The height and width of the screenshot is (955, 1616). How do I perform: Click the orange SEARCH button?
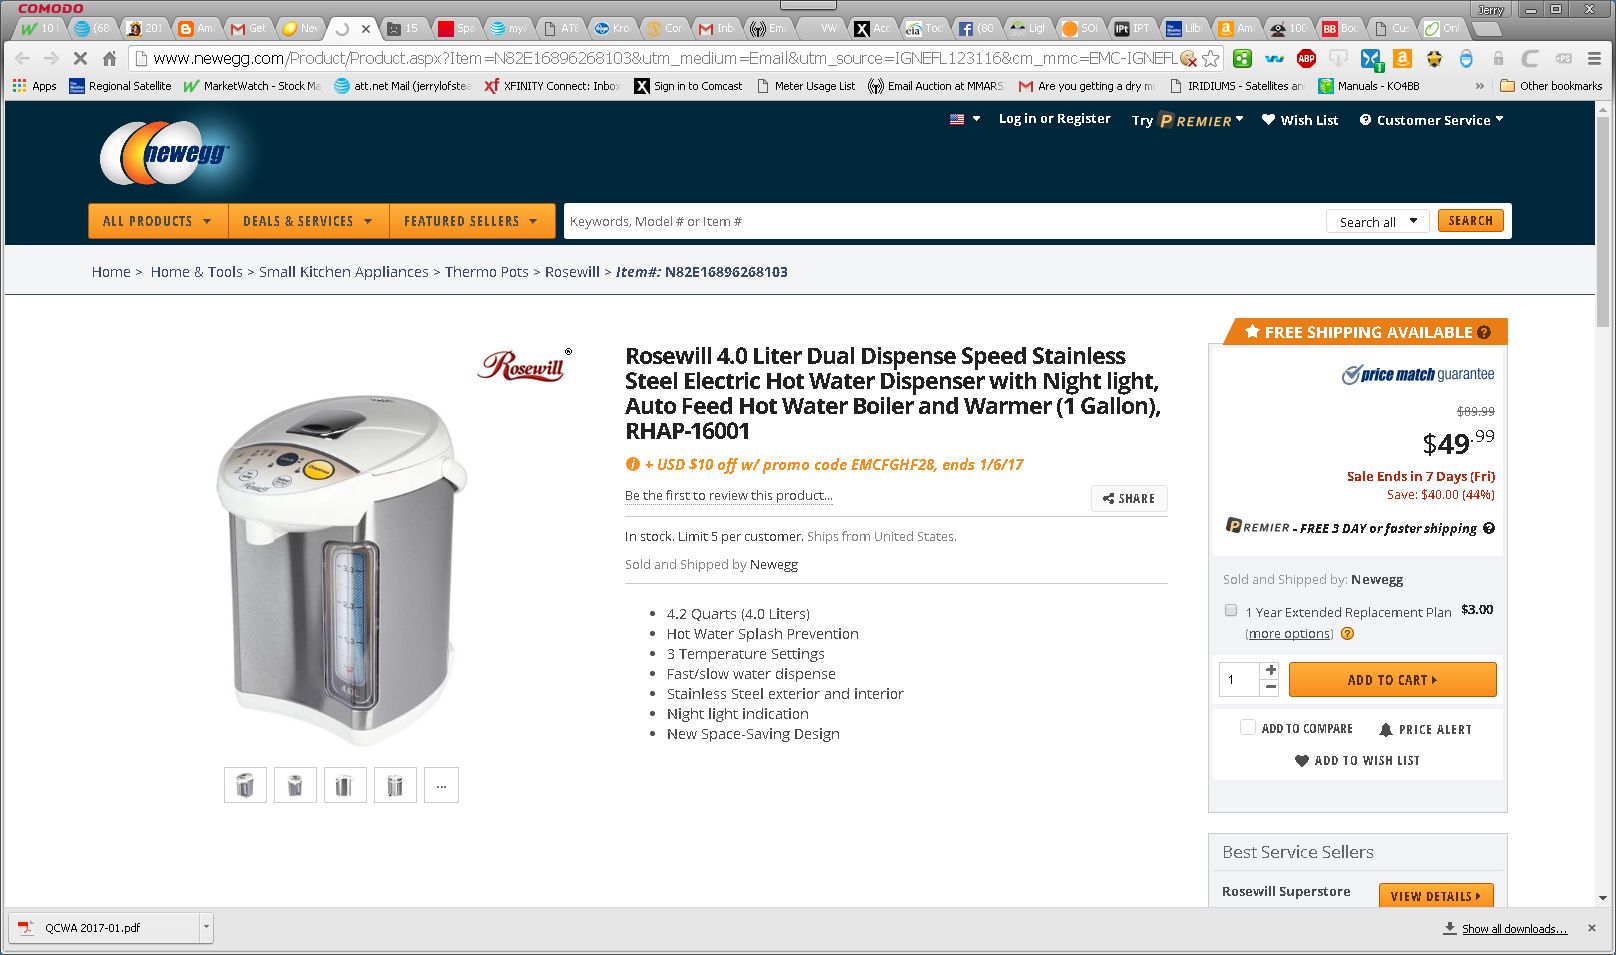[x=1470, y=221]
